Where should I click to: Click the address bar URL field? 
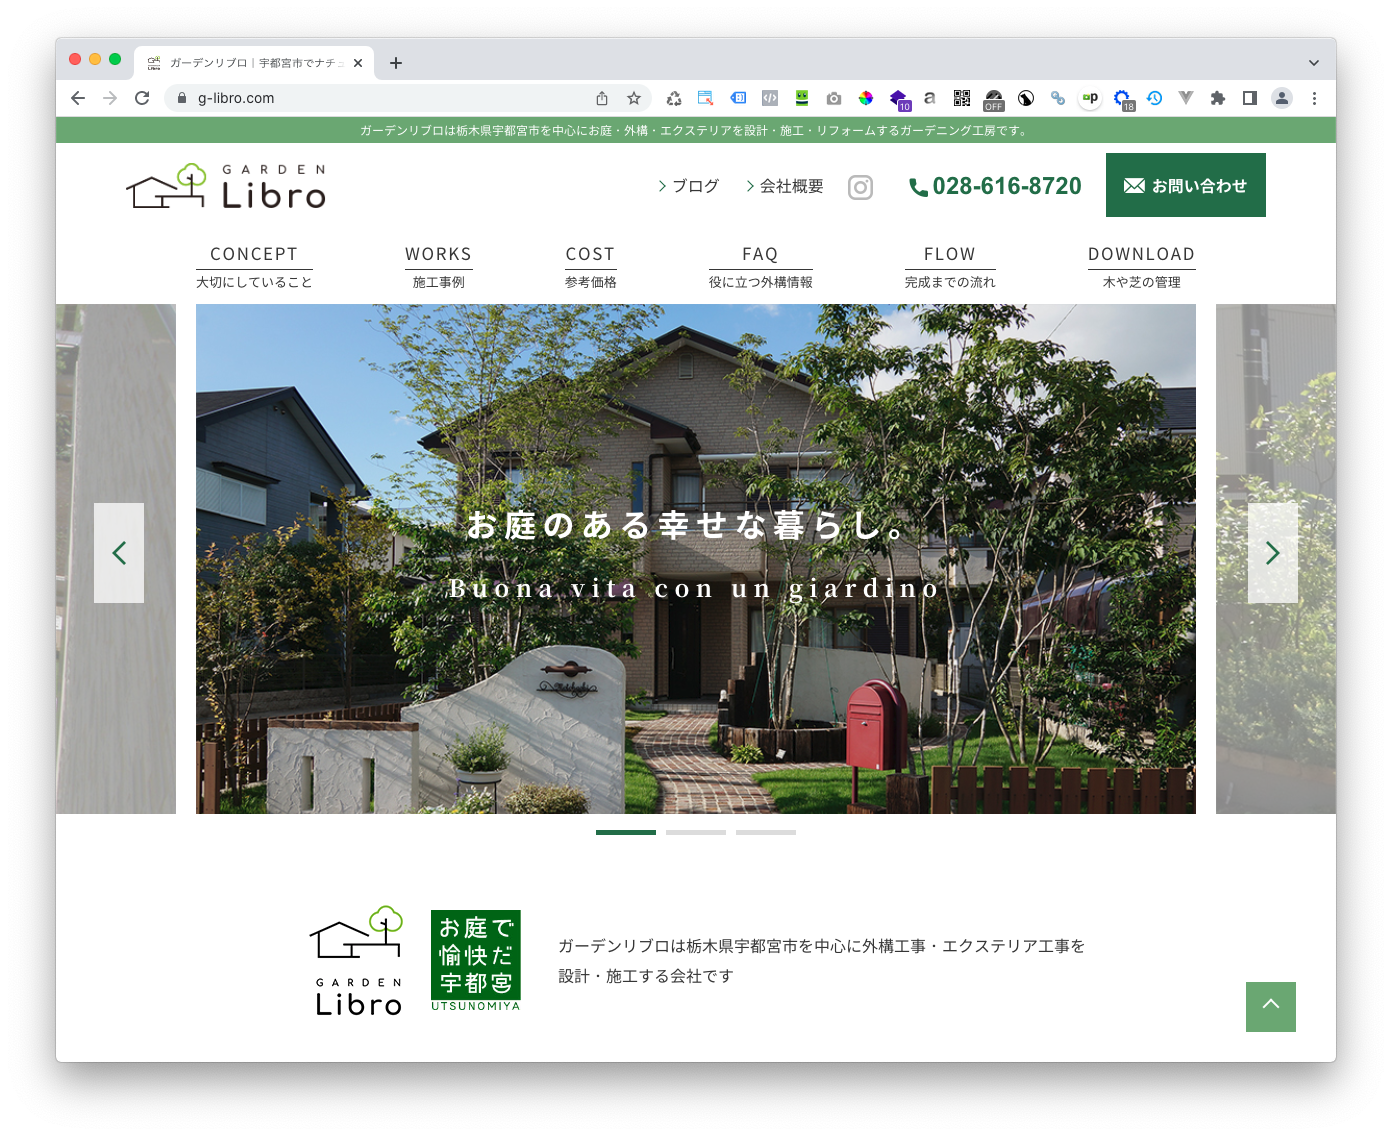tap(380, 98)
